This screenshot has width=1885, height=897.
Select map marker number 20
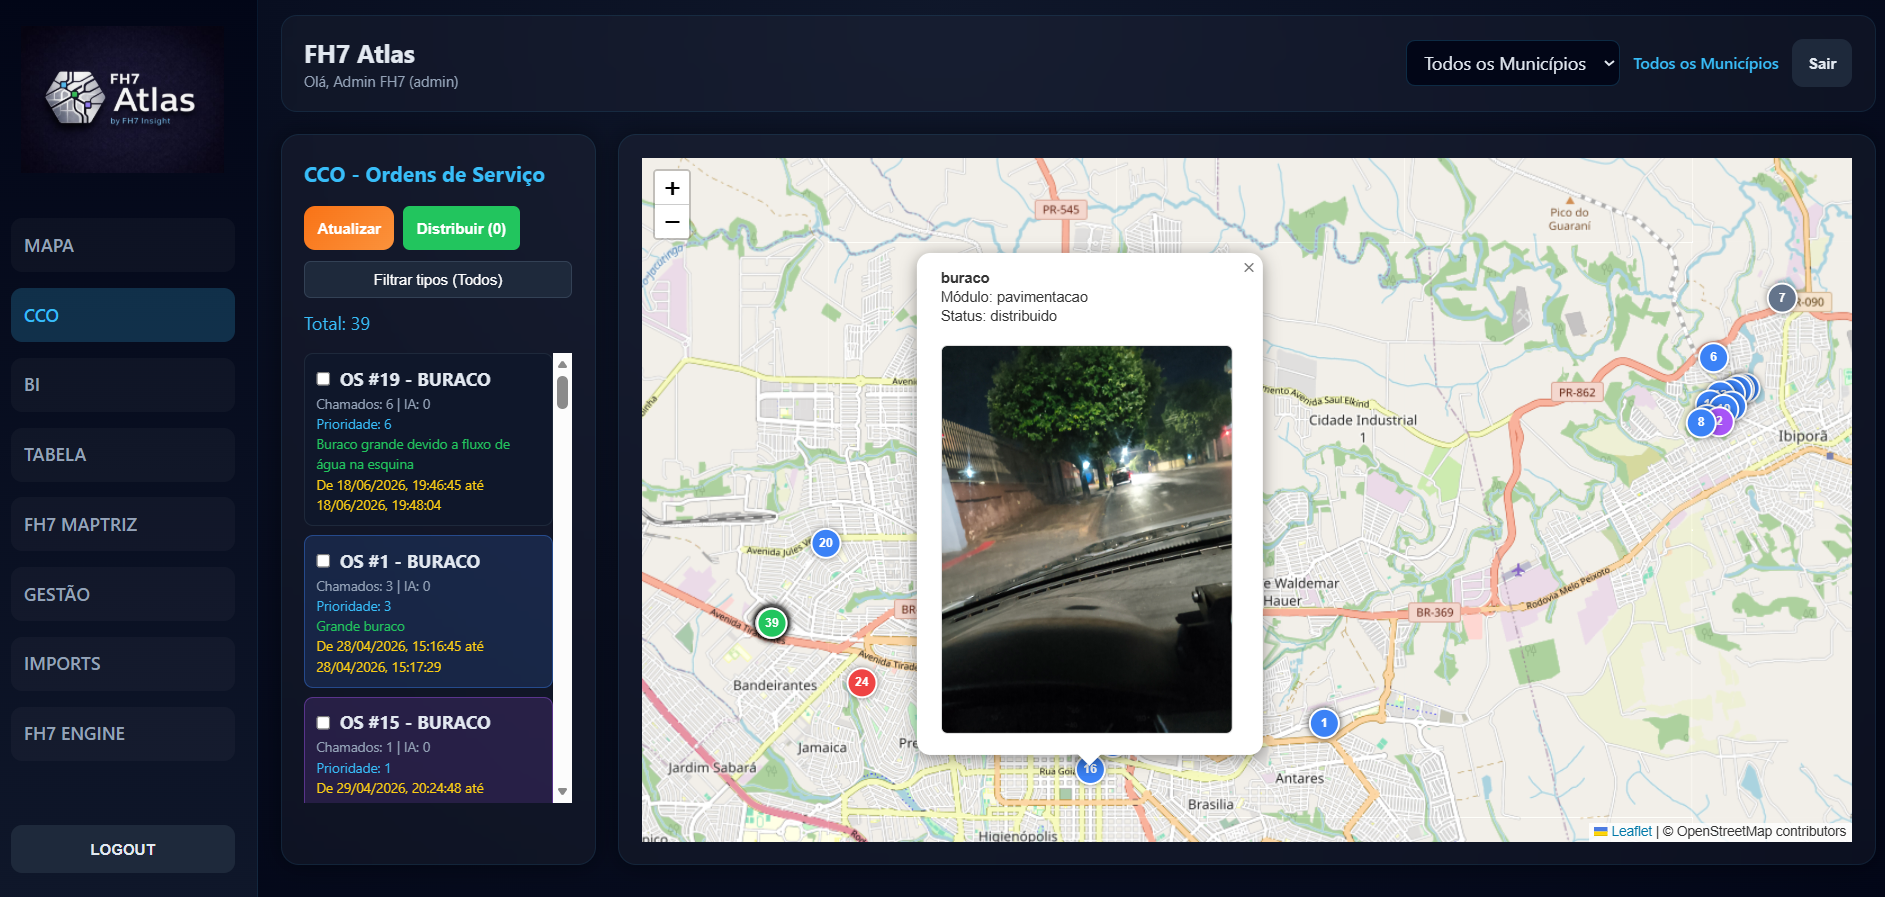click(x=825, y=543)
